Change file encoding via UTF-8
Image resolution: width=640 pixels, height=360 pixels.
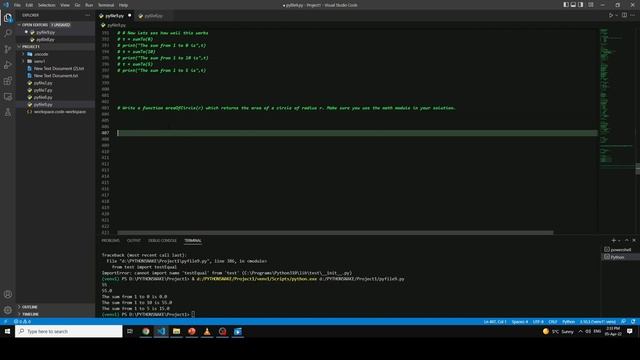click(x=538, y=322)
